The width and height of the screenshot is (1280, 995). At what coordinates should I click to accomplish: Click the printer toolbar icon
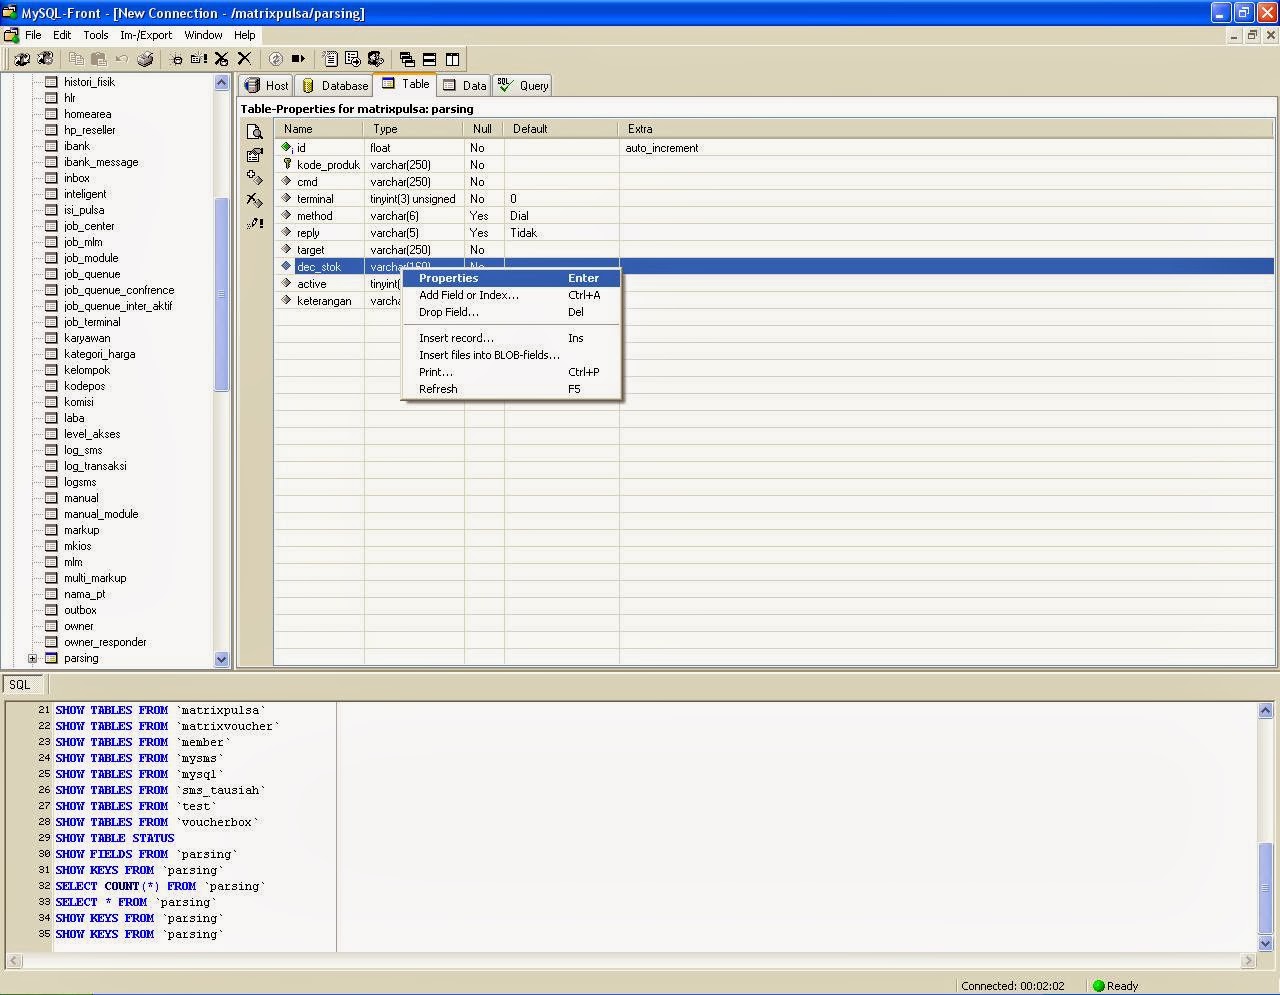145,59
